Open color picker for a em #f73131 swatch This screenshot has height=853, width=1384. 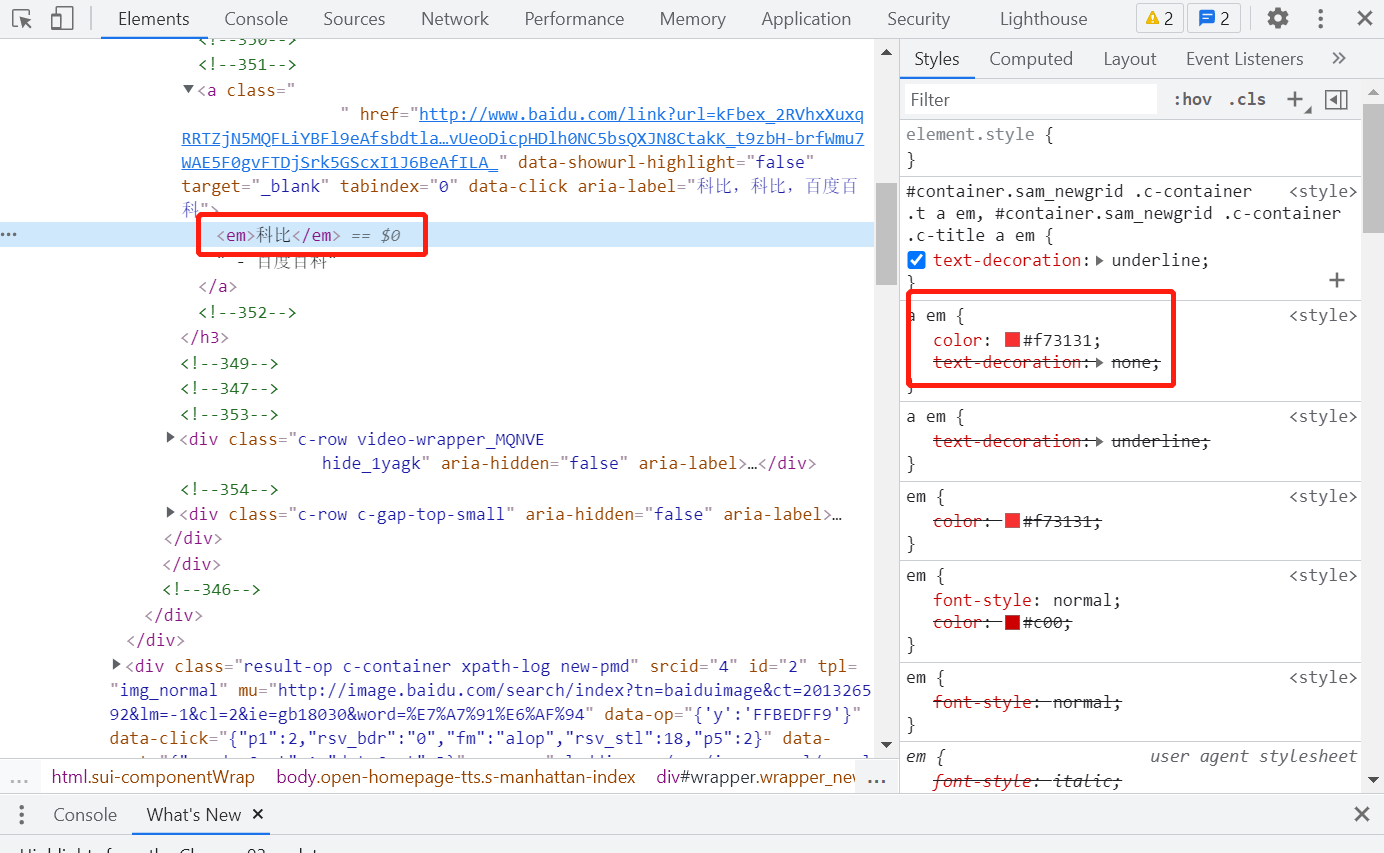pyautogui.click(x=1012, y=340)
